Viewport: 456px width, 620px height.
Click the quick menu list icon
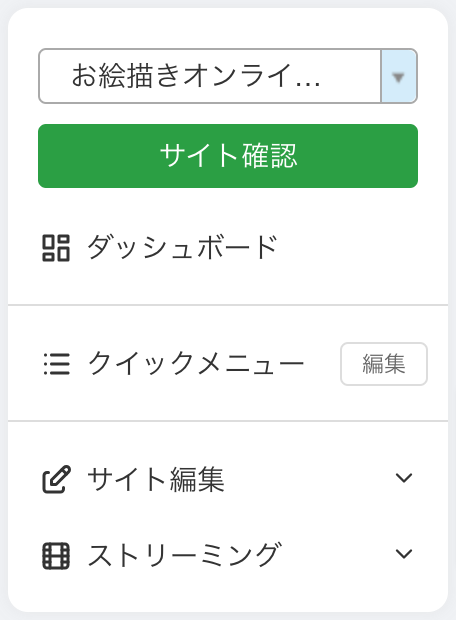click(57, 364)
